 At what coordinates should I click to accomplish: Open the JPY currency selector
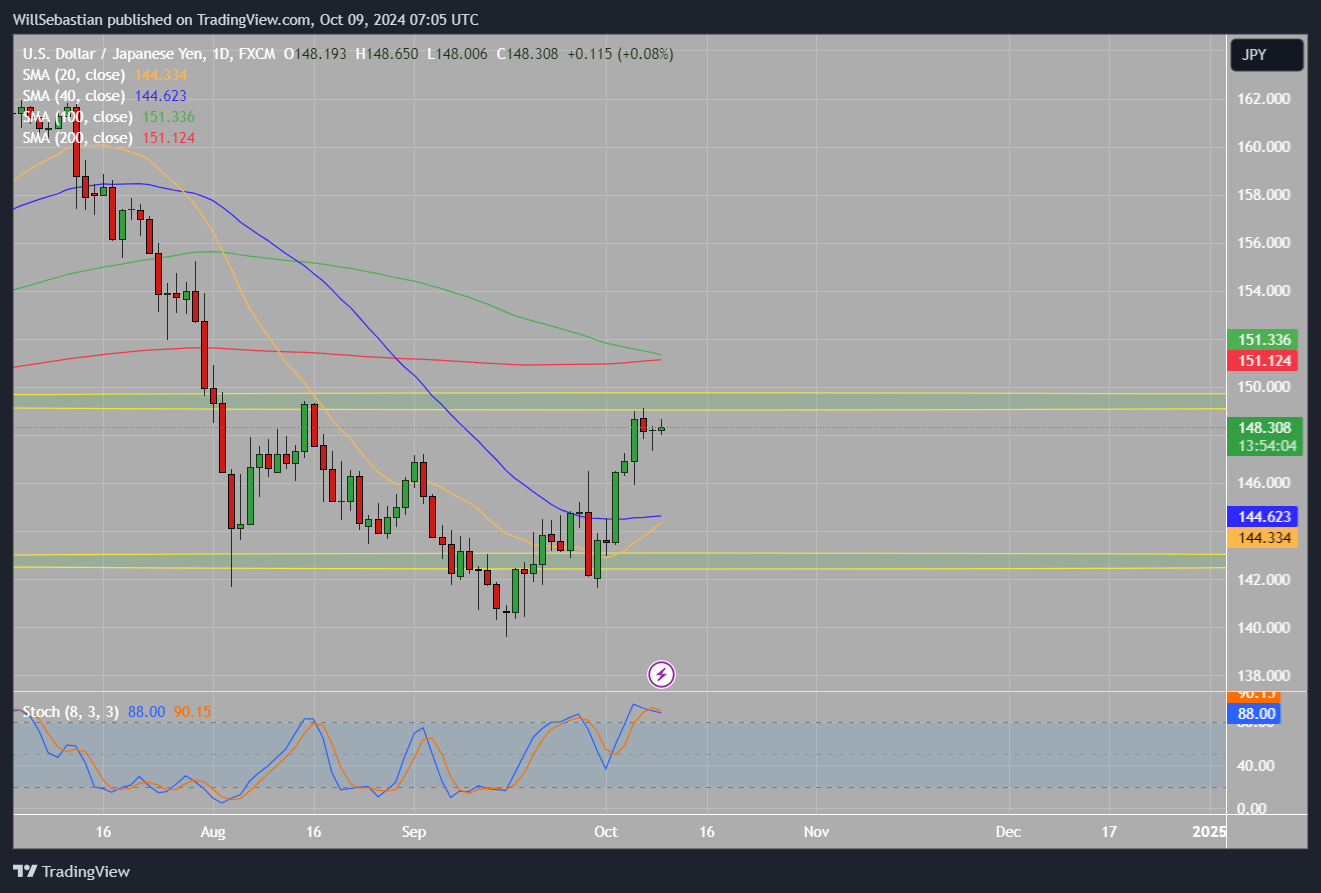1267,55
